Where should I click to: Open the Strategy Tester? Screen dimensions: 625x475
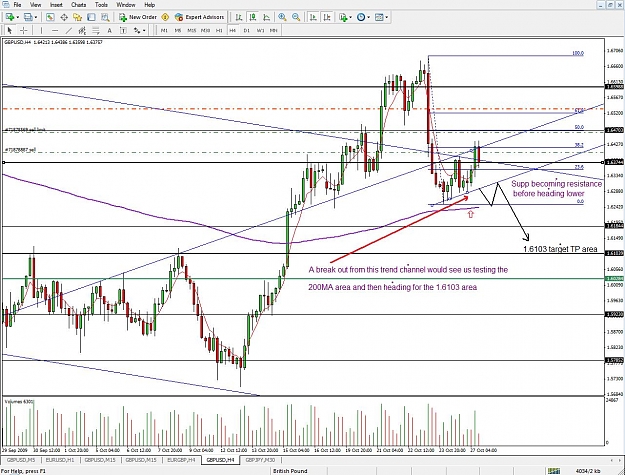[105, 17]
